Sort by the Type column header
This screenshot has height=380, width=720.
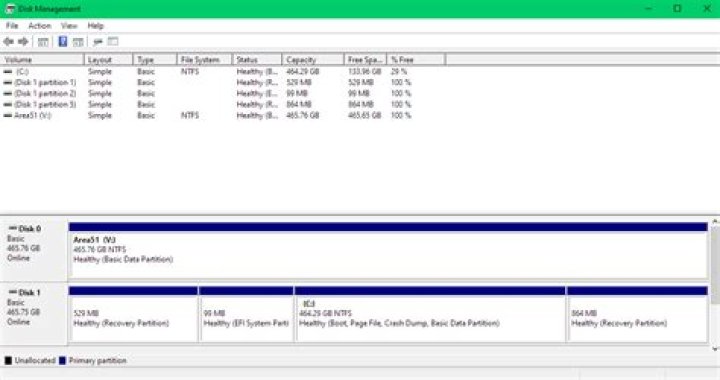(155, 60)
